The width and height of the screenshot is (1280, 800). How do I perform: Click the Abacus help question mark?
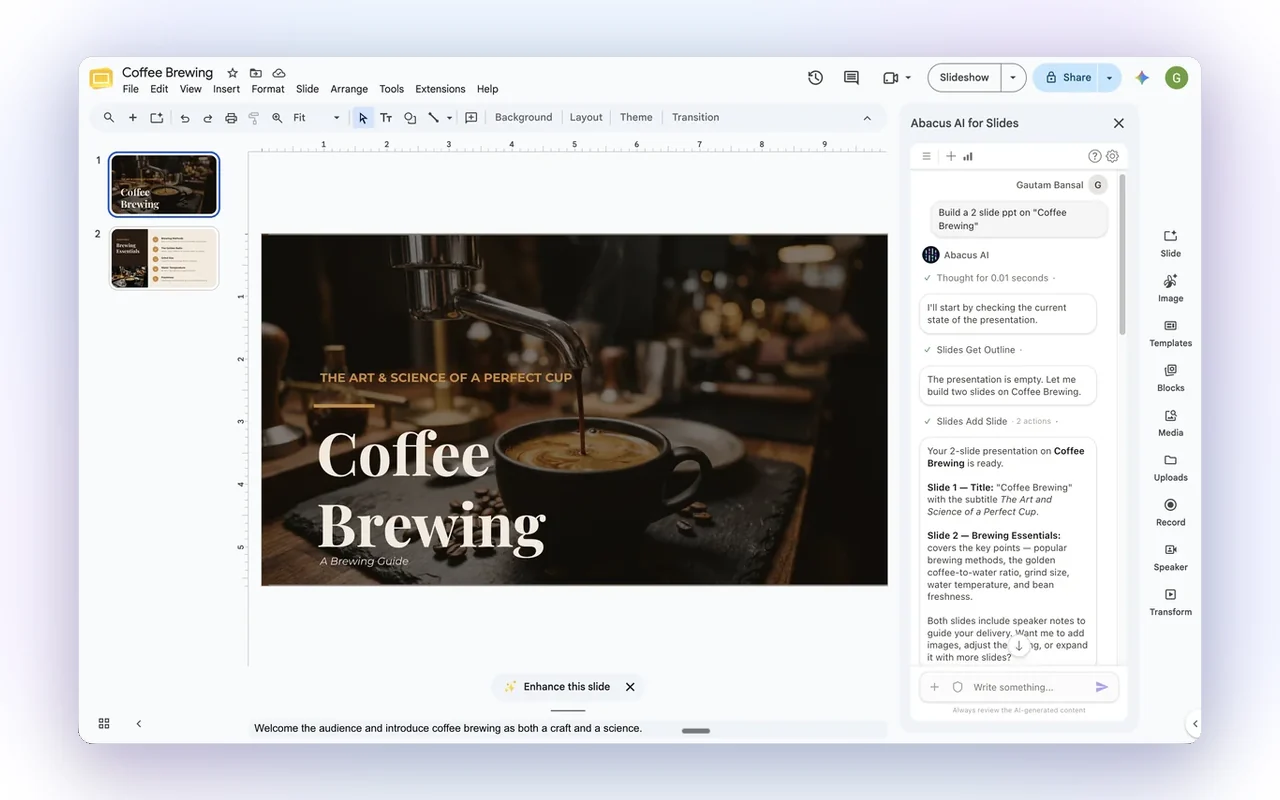tap(1094, 156)
